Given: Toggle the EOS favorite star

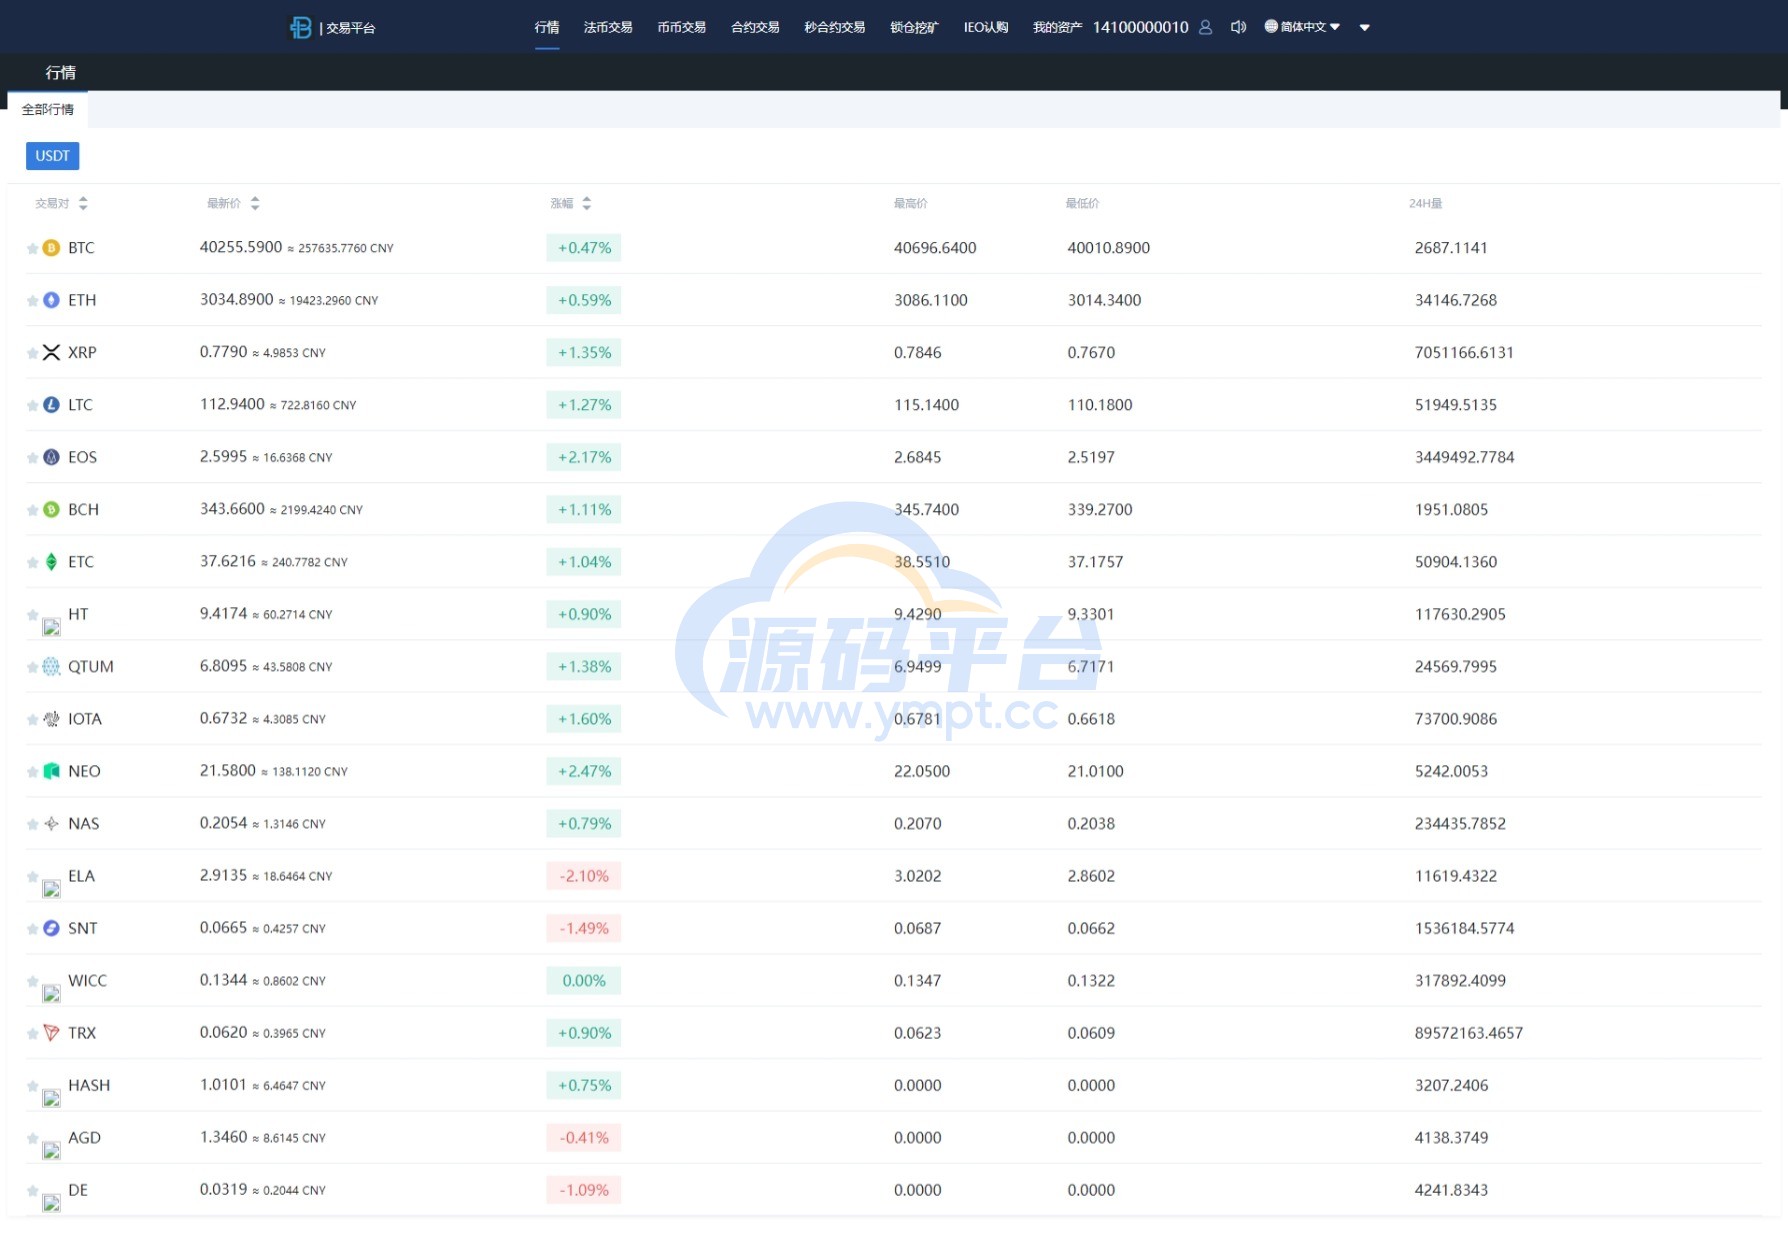Looking at the screenshot, I should (32, 457).
